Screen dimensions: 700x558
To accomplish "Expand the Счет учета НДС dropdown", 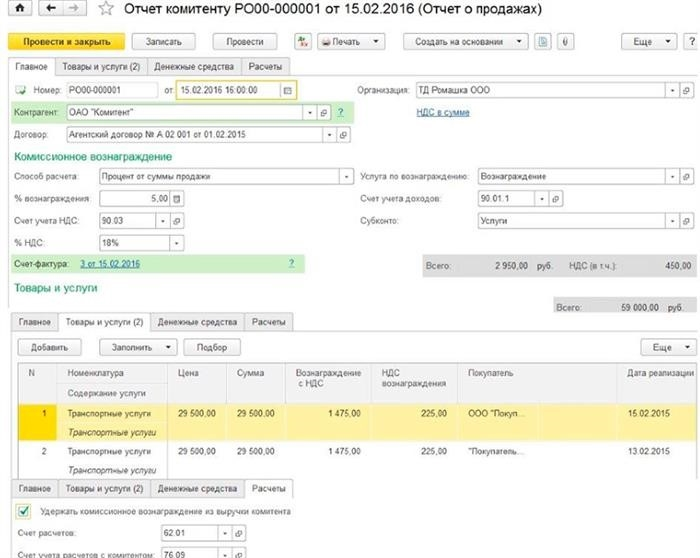I will pyautogui.click(x=163, y=221).
